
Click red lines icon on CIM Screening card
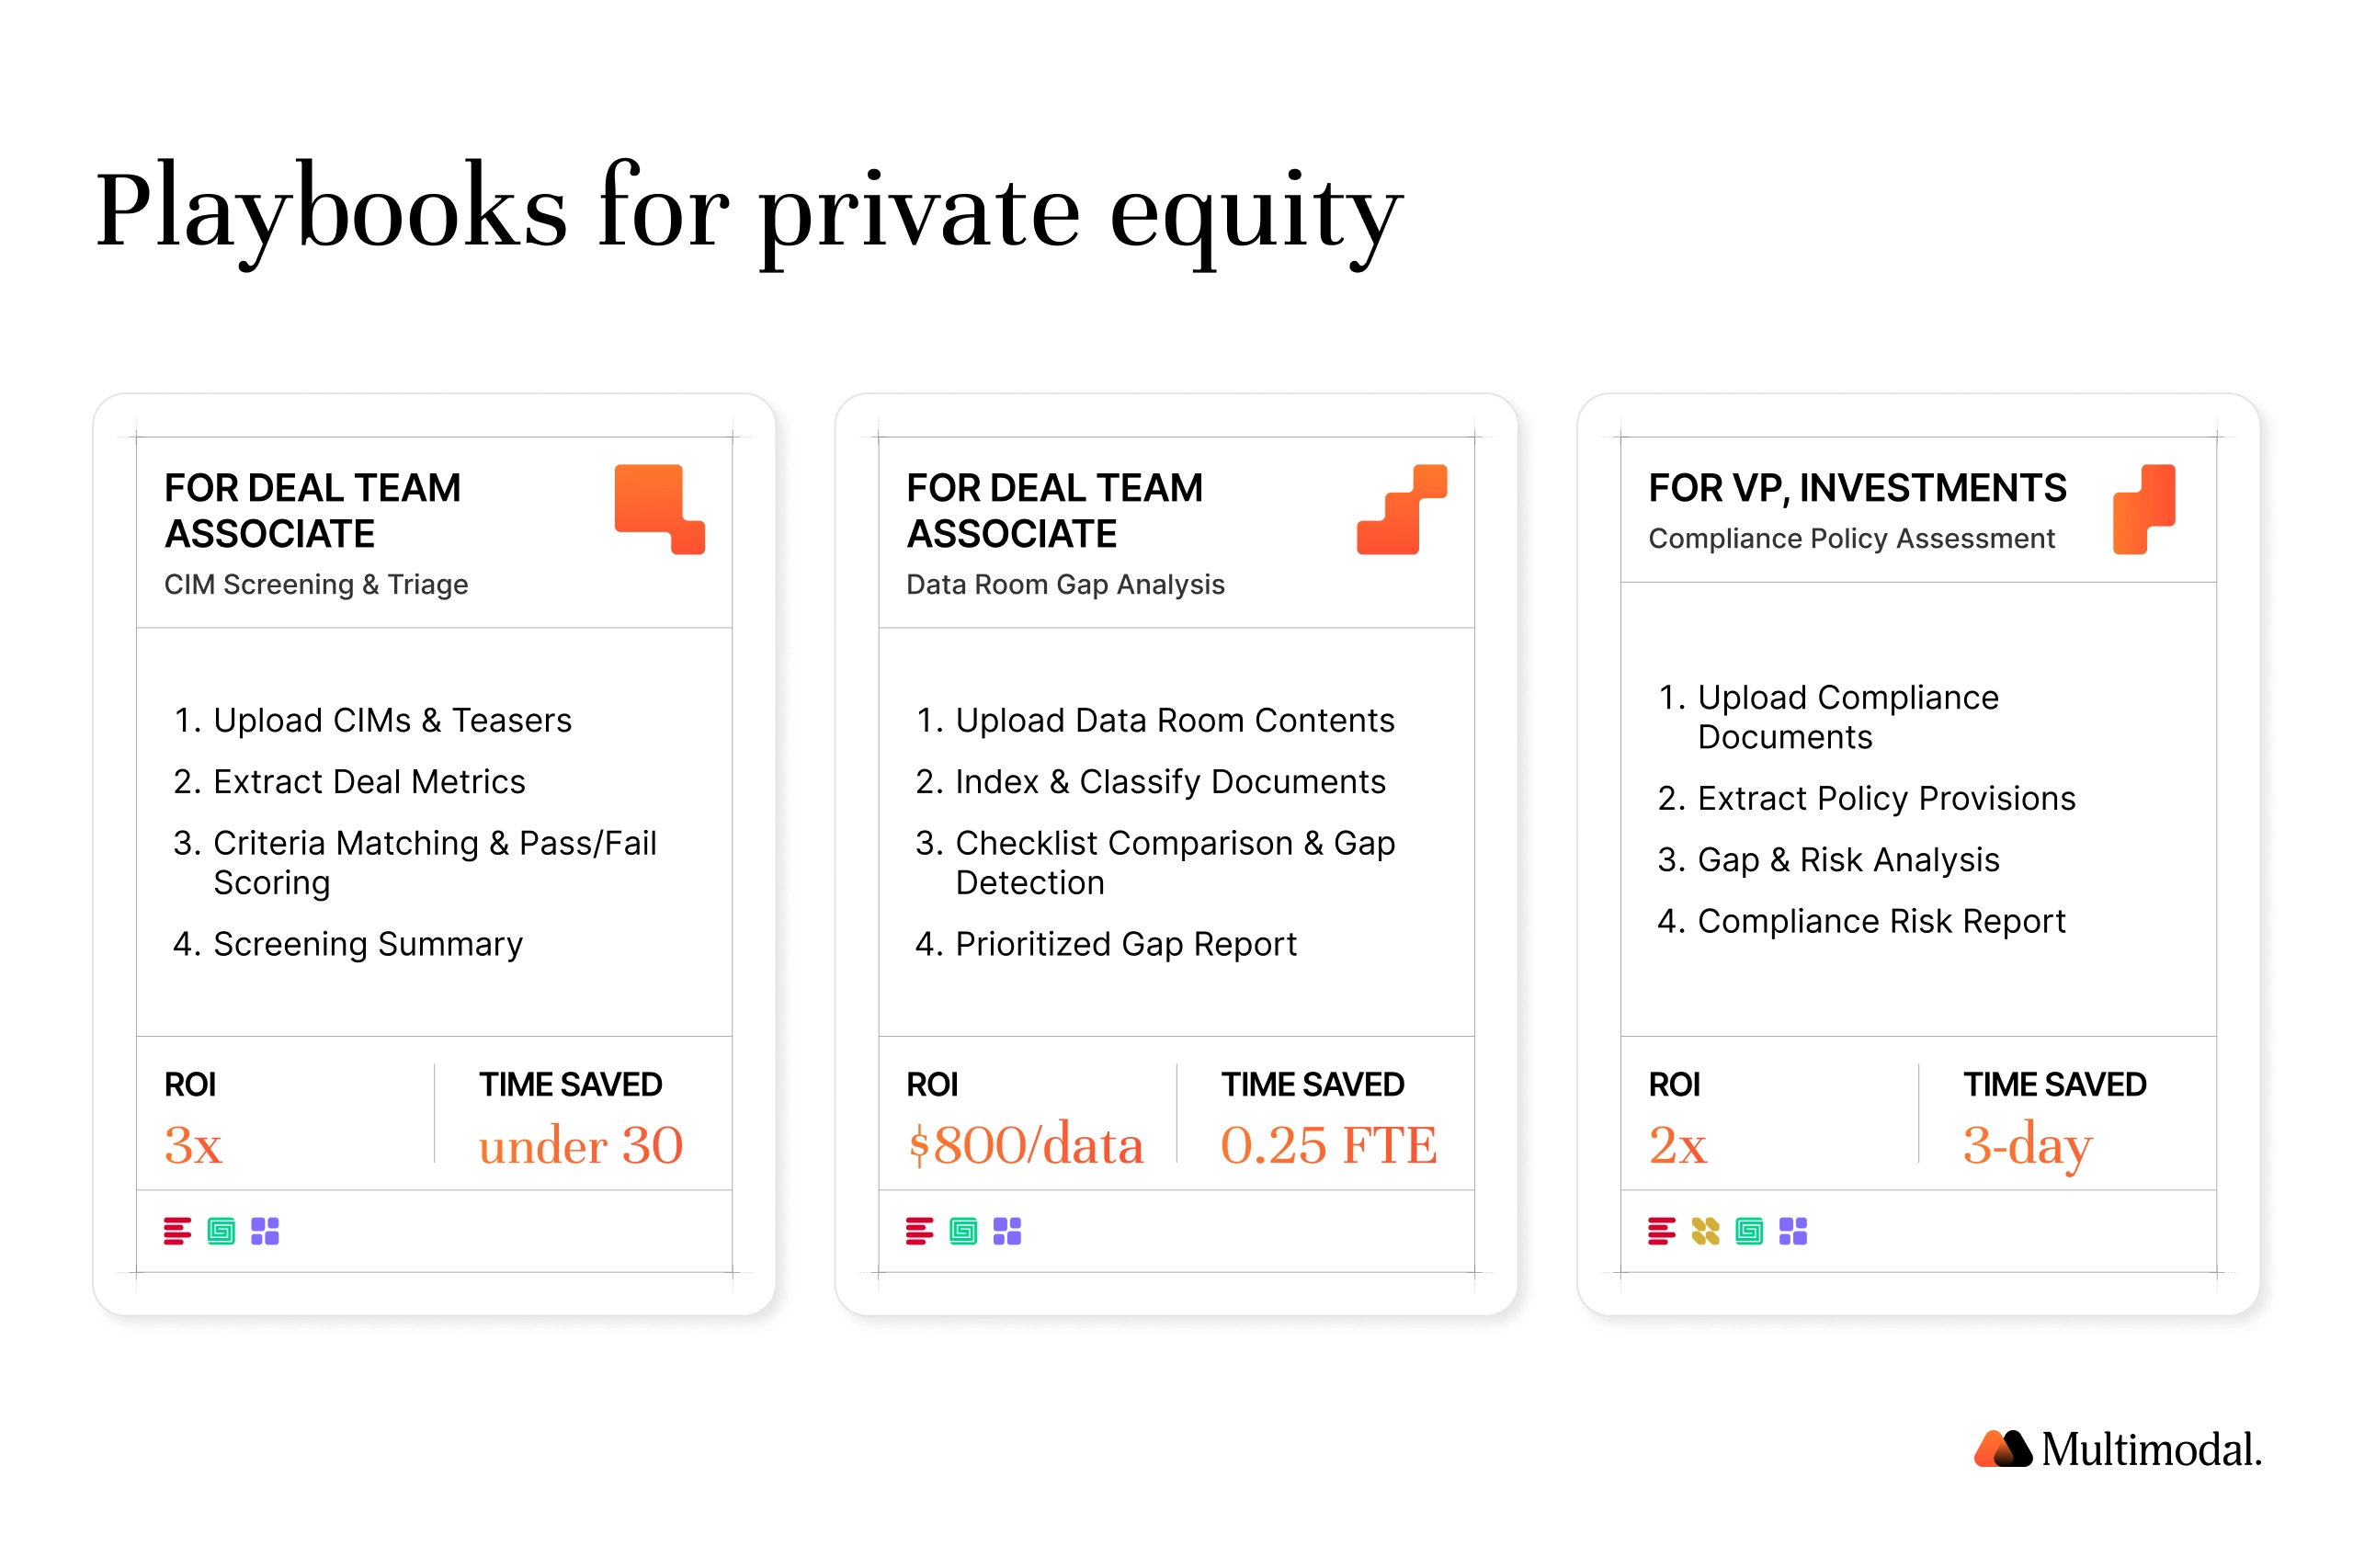pos(177,1231)
